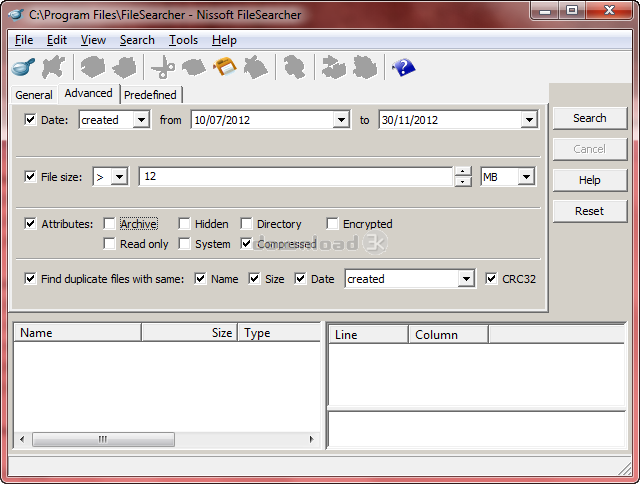This screenshot has height=484, width=640.
Task: Click the results scrollbar left arrow
Action: click(x=22, y=440)
